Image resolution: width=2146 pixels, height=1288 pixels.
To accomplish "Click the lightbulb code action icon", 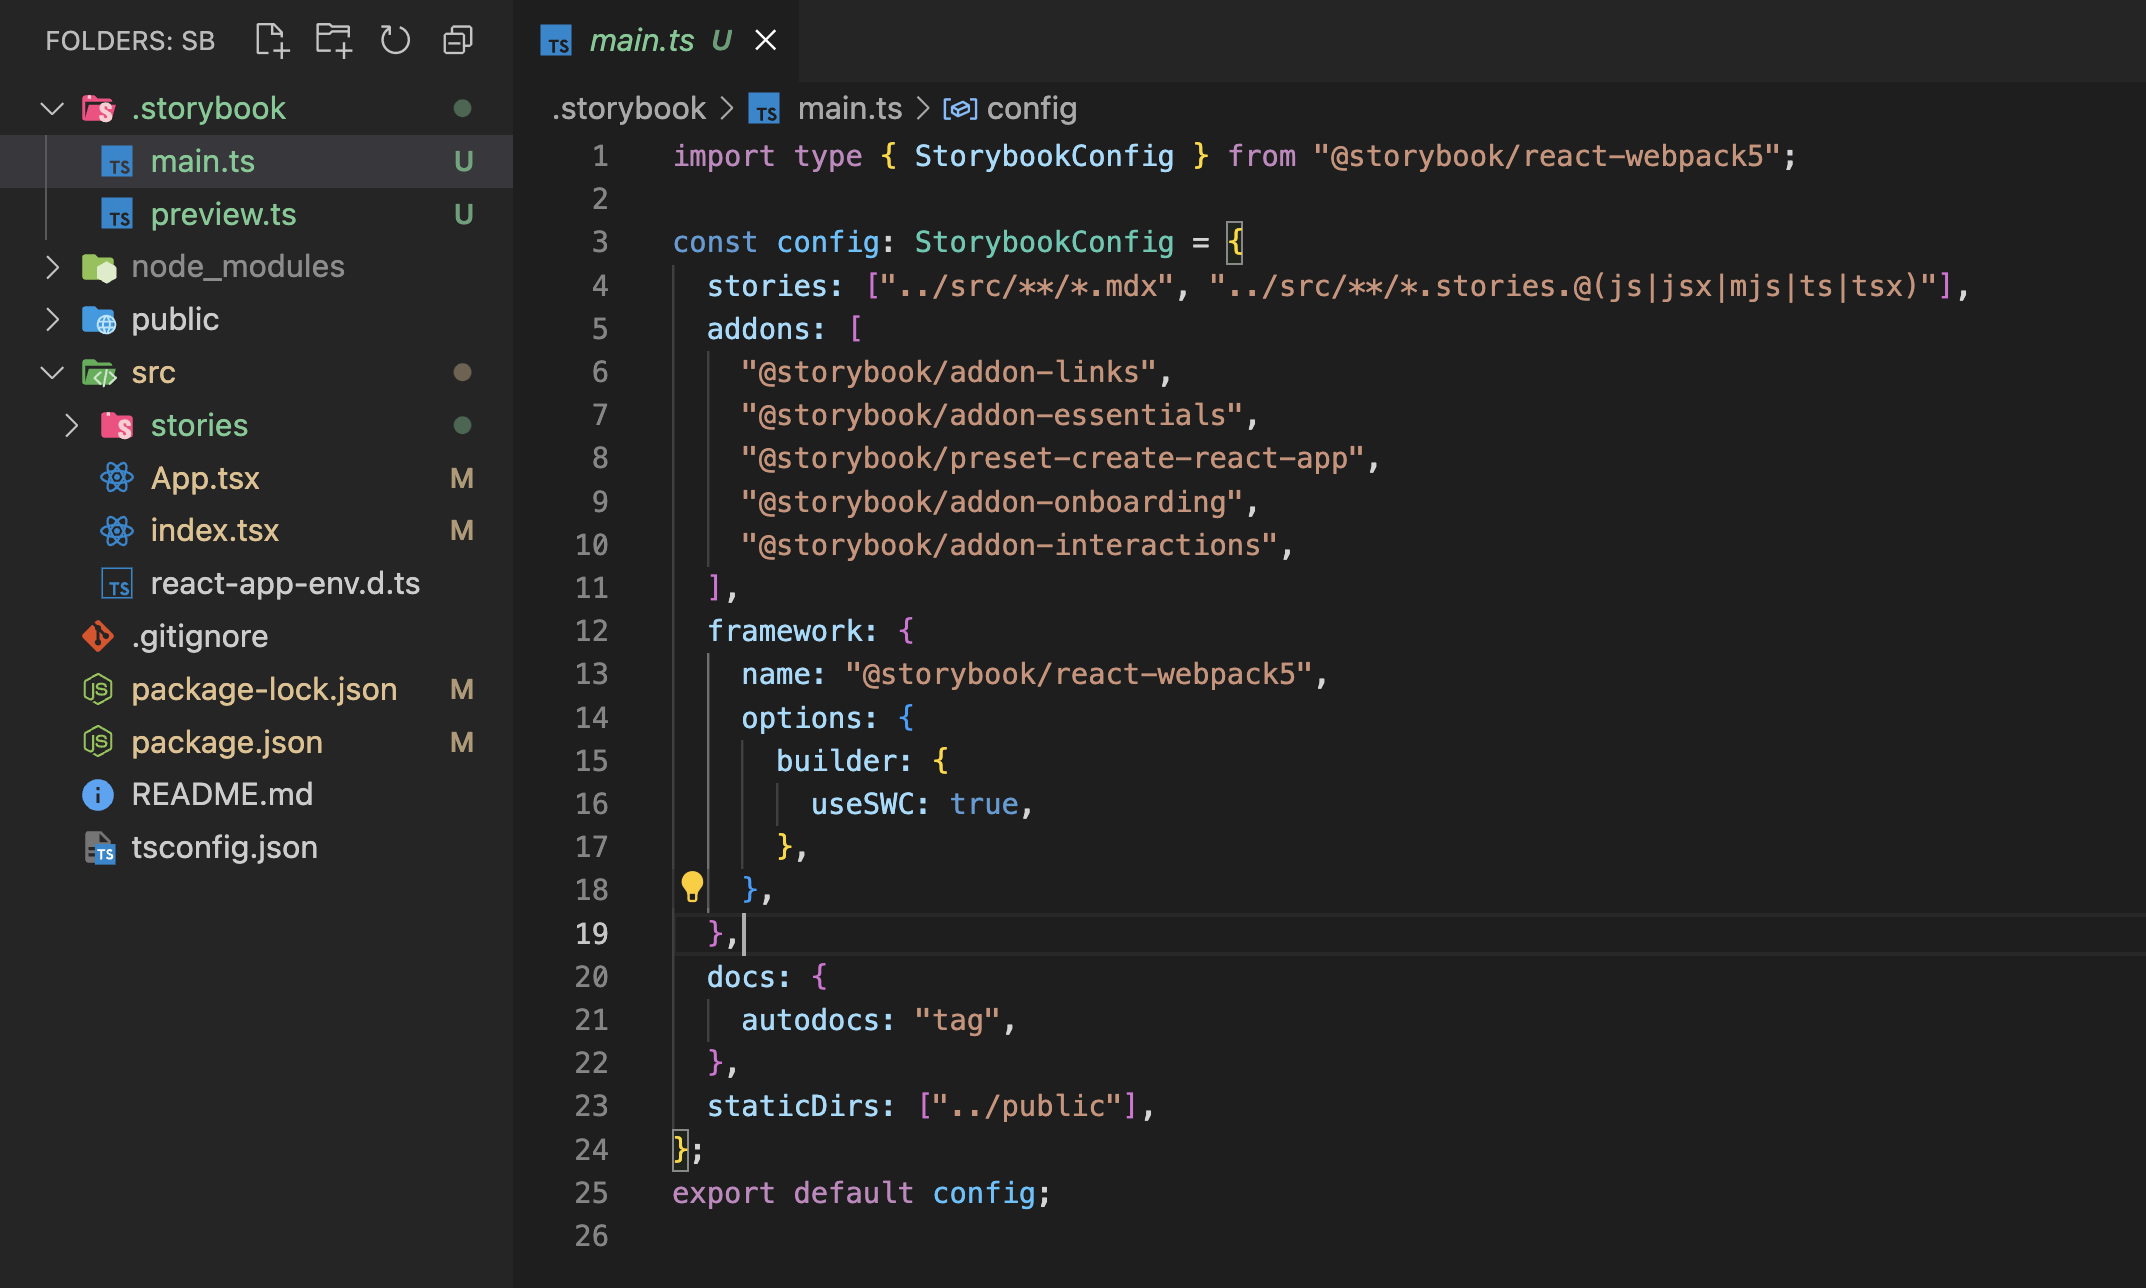I will pos(691,886).
